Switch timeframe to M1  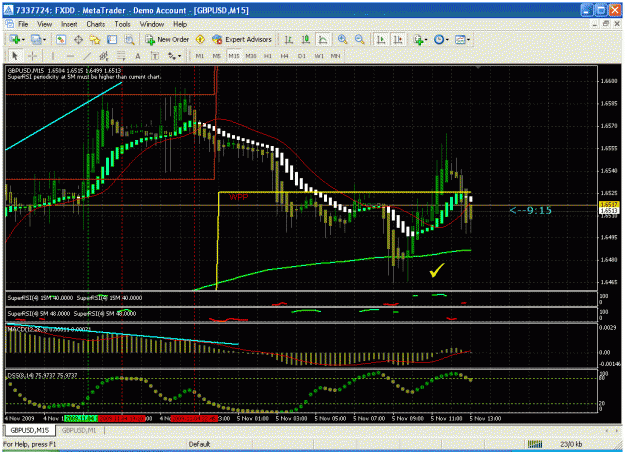200,56
